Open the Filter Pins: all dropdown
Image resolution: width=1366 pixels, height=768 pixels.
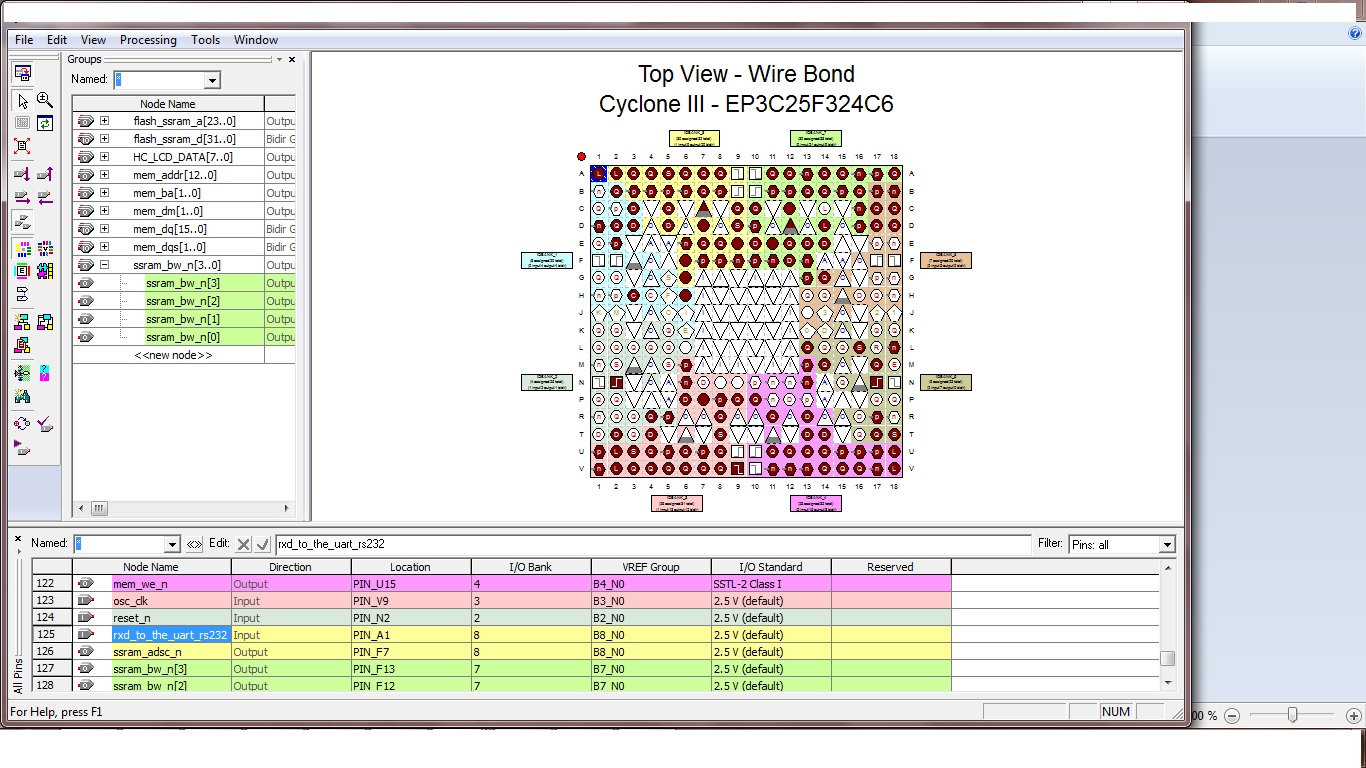(x=1166, y=544)
